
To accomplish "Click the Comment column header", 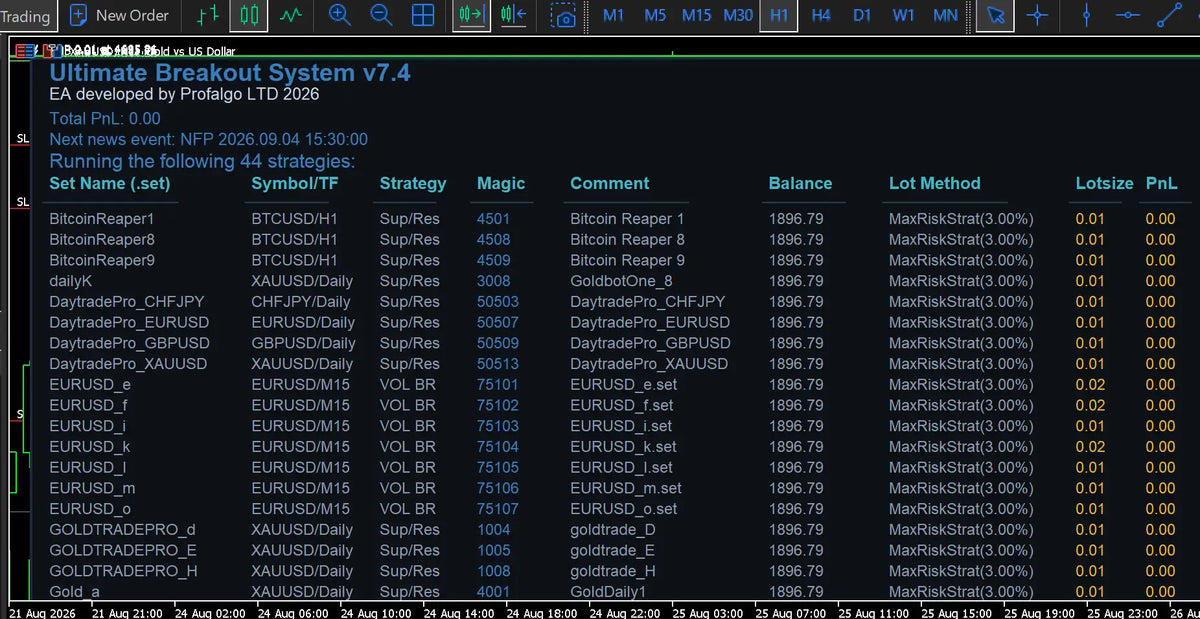I will (x=610, y=183).
